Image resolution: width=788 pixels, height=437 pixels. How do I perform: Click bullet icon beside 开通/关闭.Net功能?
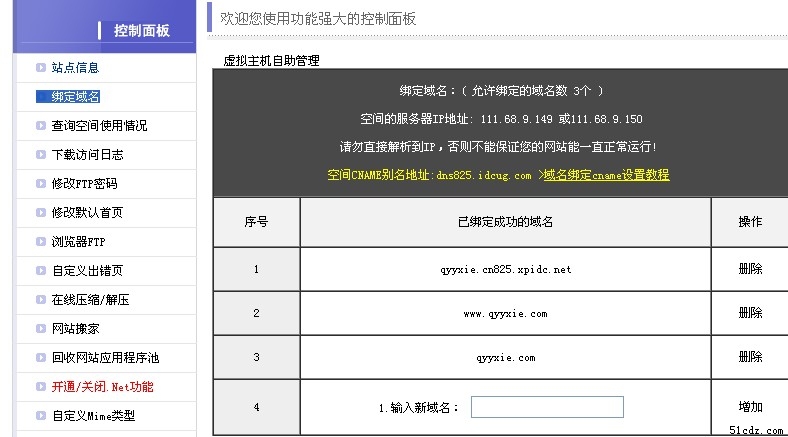[41, 387]
